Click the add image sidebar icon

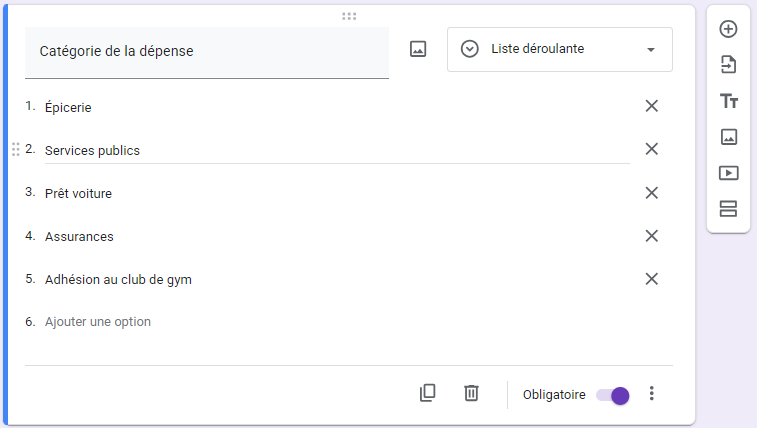pos(728,137)
